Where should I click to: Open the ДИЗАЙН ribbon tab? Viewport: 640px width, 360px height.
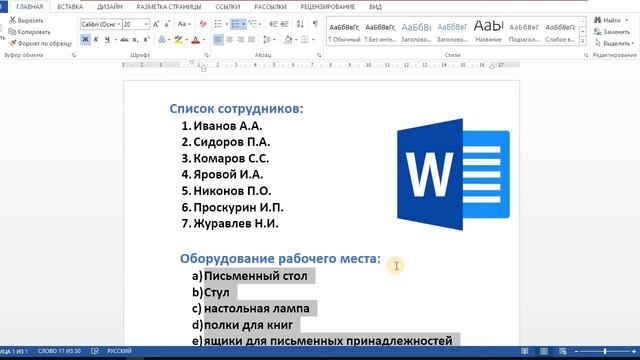109,7
